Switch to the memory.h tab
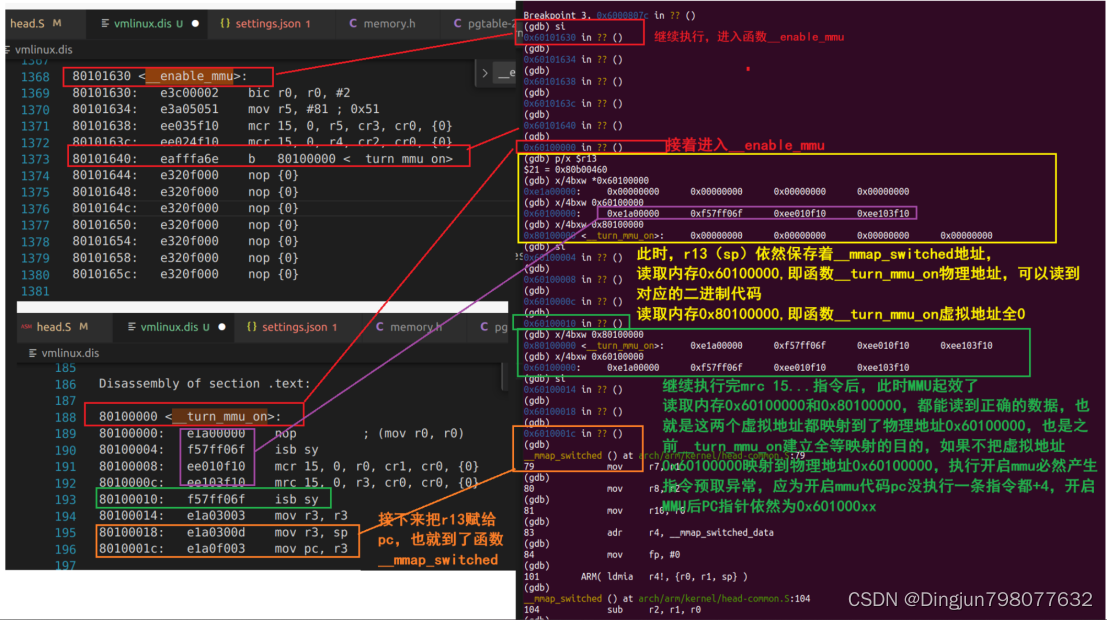 tap(392, 24)
